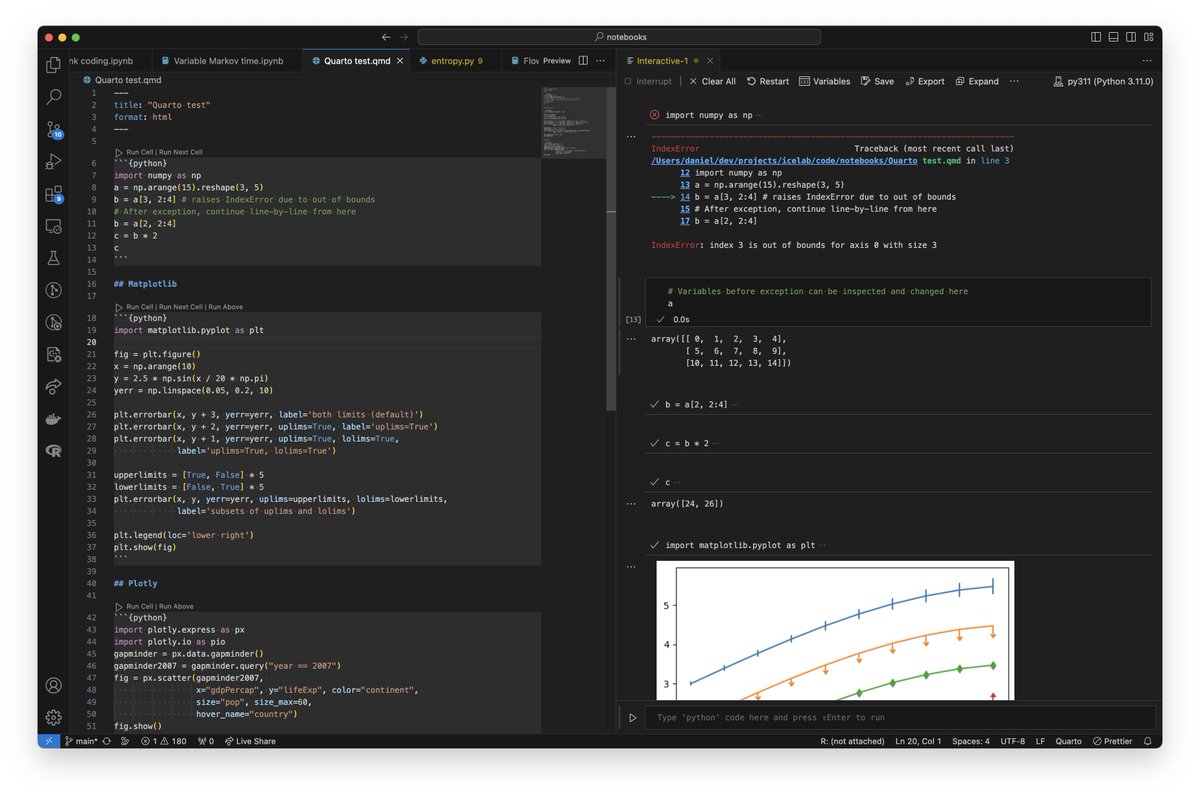Image resolution: width=1200 pixels, height=798 pixels.
Task: Open output actions ellipsis beside traceback
Action: [631, 135]
